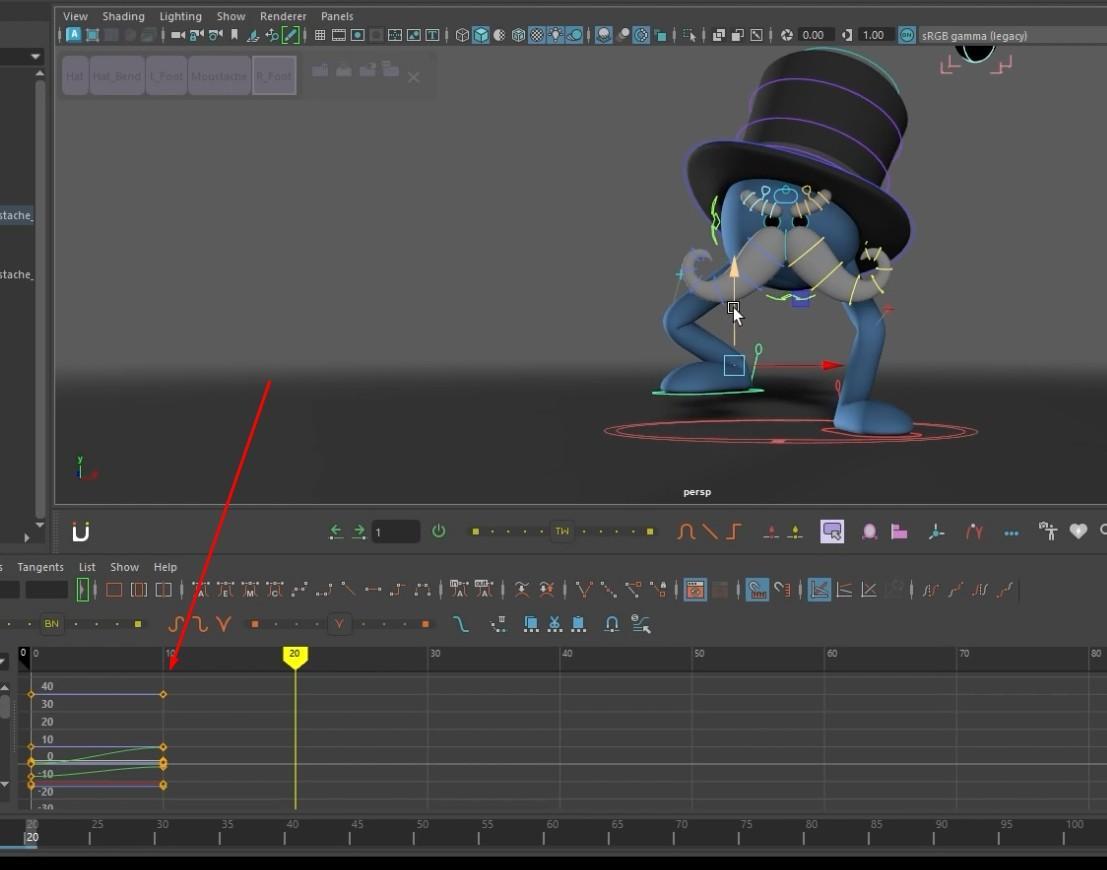Screen dimensions: 1107x870
Task: Enable wireframe display cube icon
Action: 462,35
